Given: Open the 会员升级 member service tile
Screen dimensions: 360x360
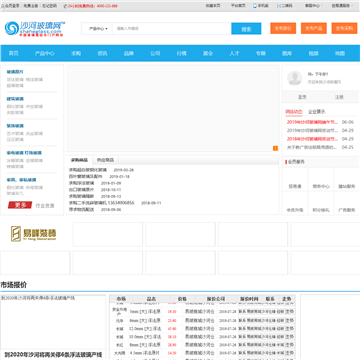Looking at the screenshot, I should (x=295, y=203).
